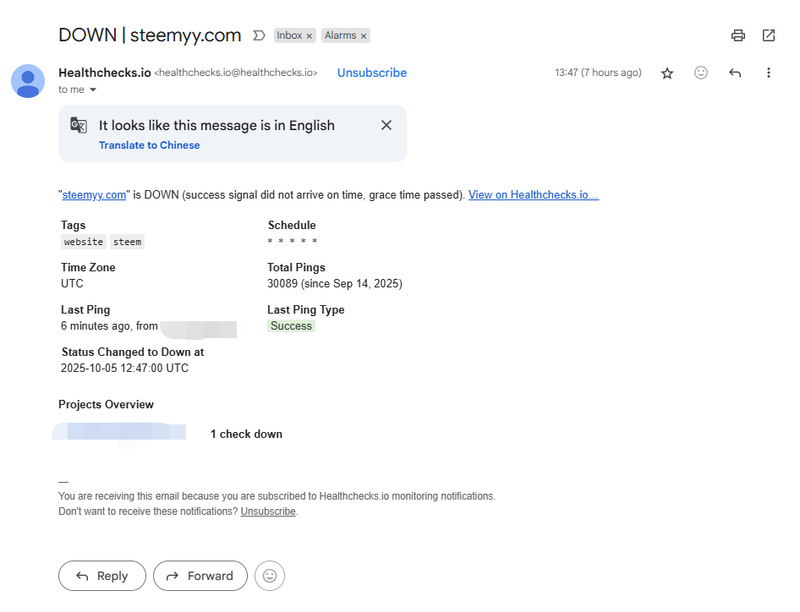Open the steemyy.com link in message body
The height and width of the screenshot is (612, 800).
pyautogui.click(x=94, y=195)
